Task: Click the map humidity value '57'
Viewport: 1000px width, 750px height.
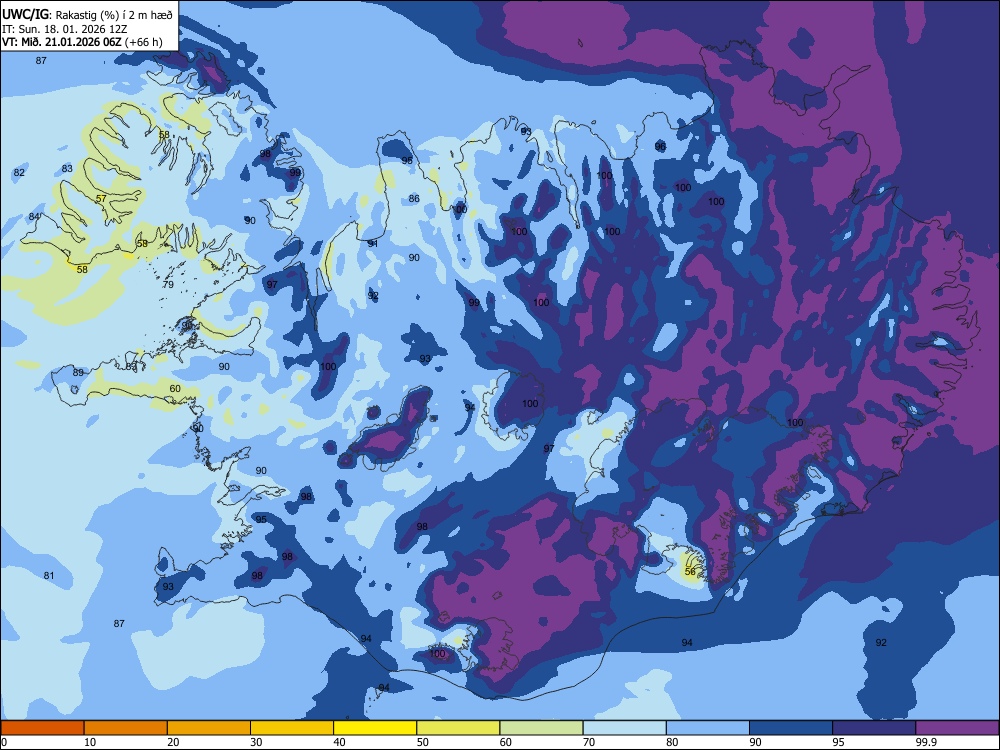Action: pos(101,199)
